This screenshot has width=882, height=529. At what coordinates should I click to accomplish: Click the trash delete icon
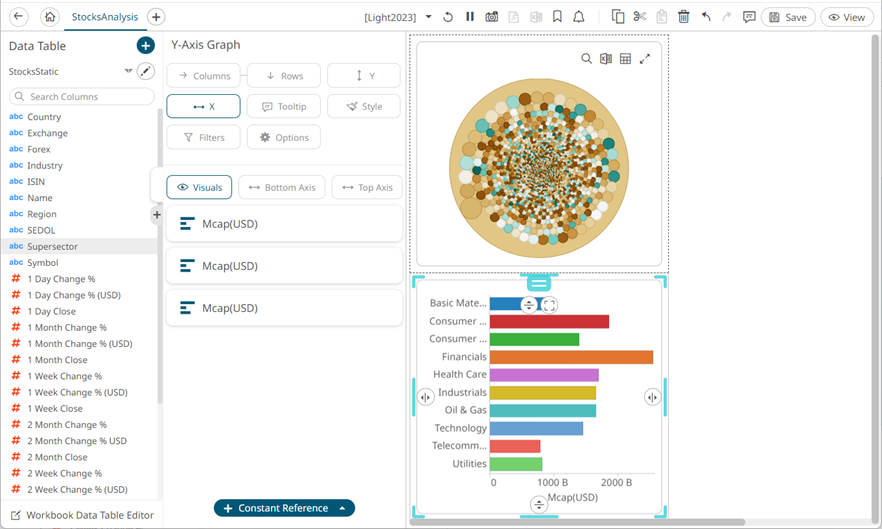(684, 17)
